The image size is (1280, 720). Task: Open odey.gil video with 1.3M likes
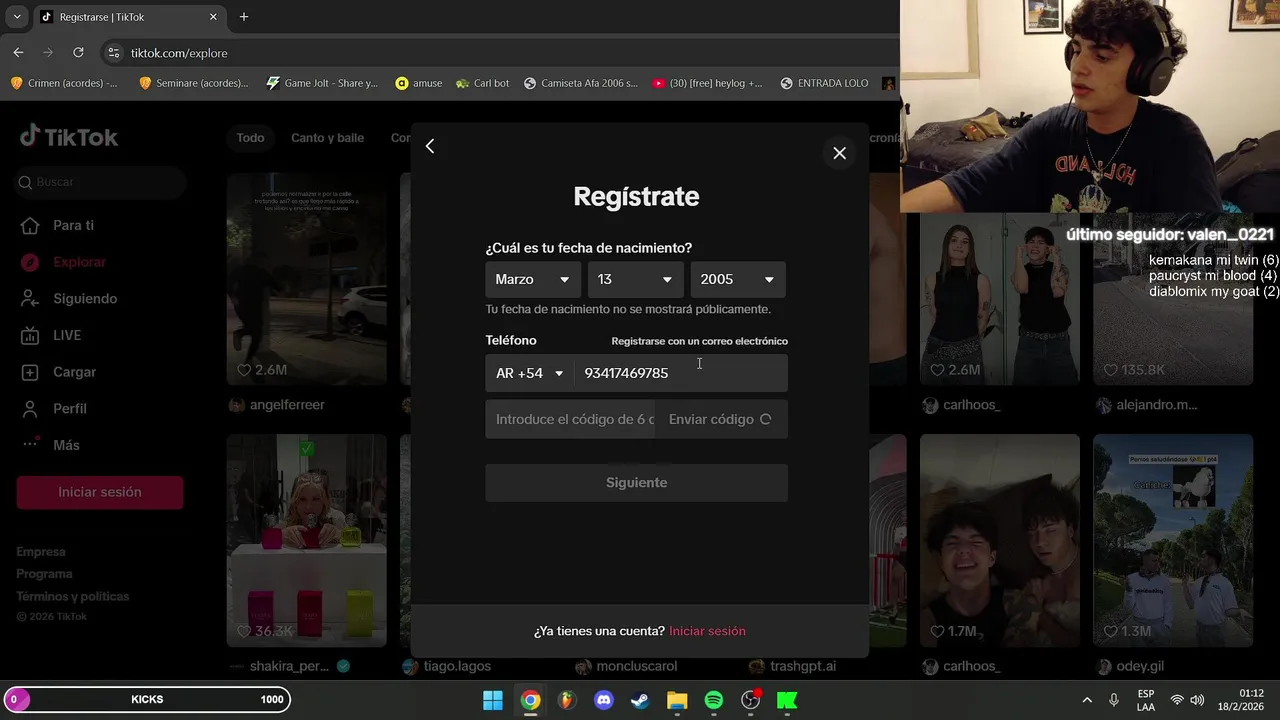click(1173, 540)
